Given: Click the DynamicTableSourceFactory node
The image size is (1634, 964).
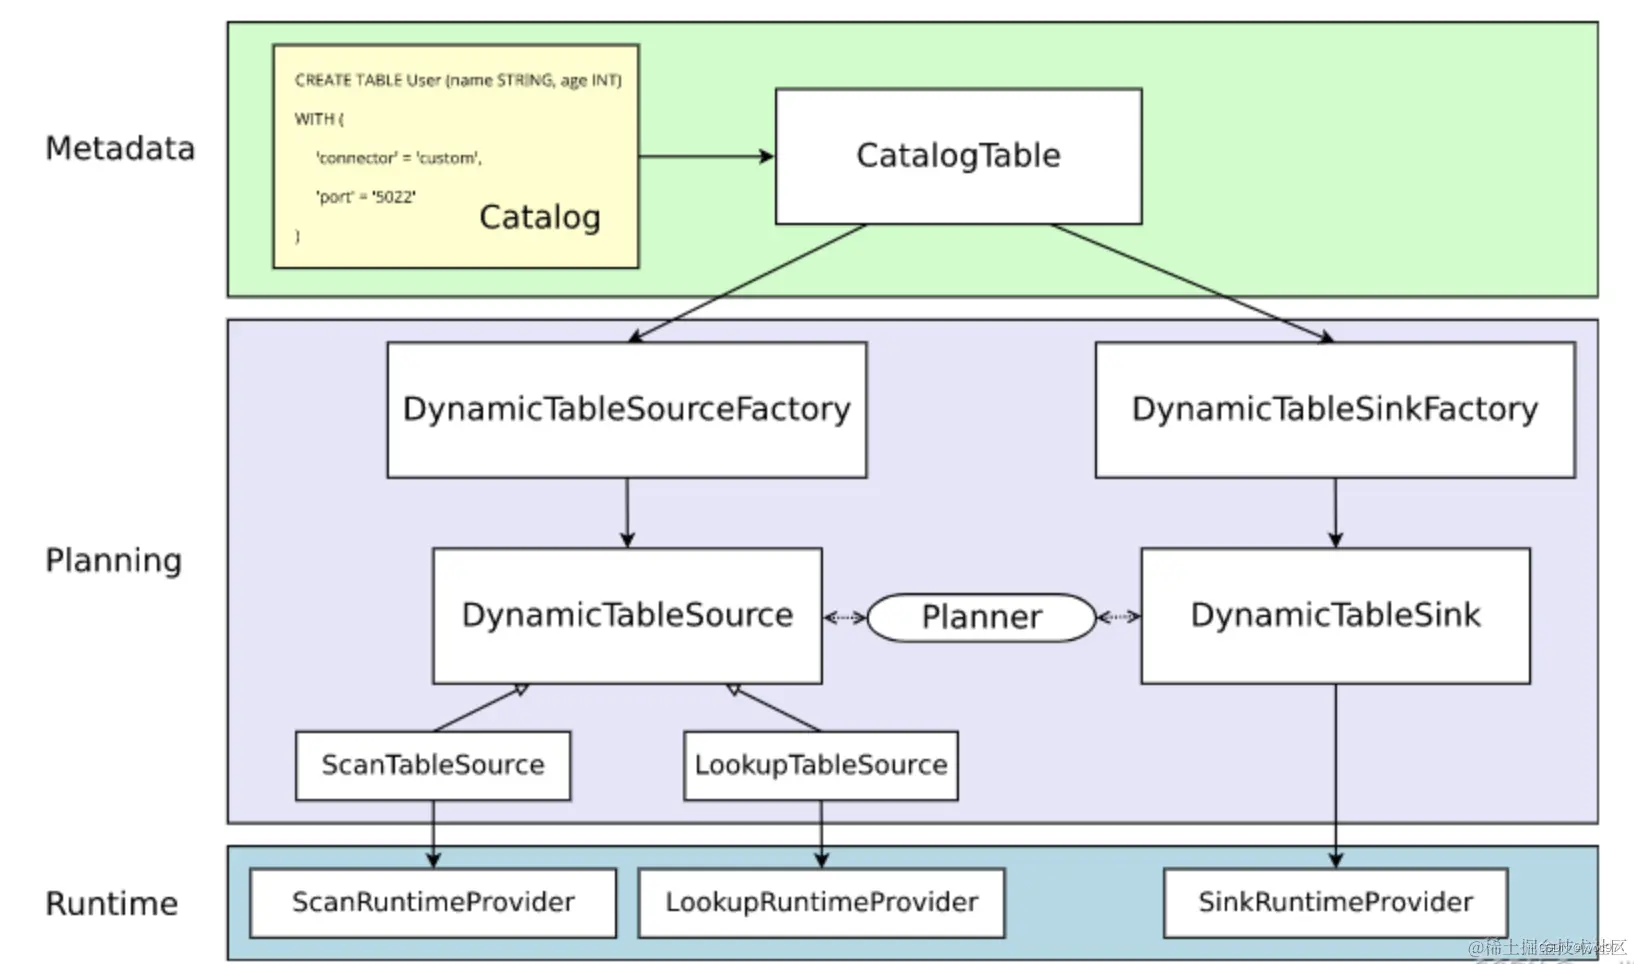Looking at the screenshot, I should [626, 408].
